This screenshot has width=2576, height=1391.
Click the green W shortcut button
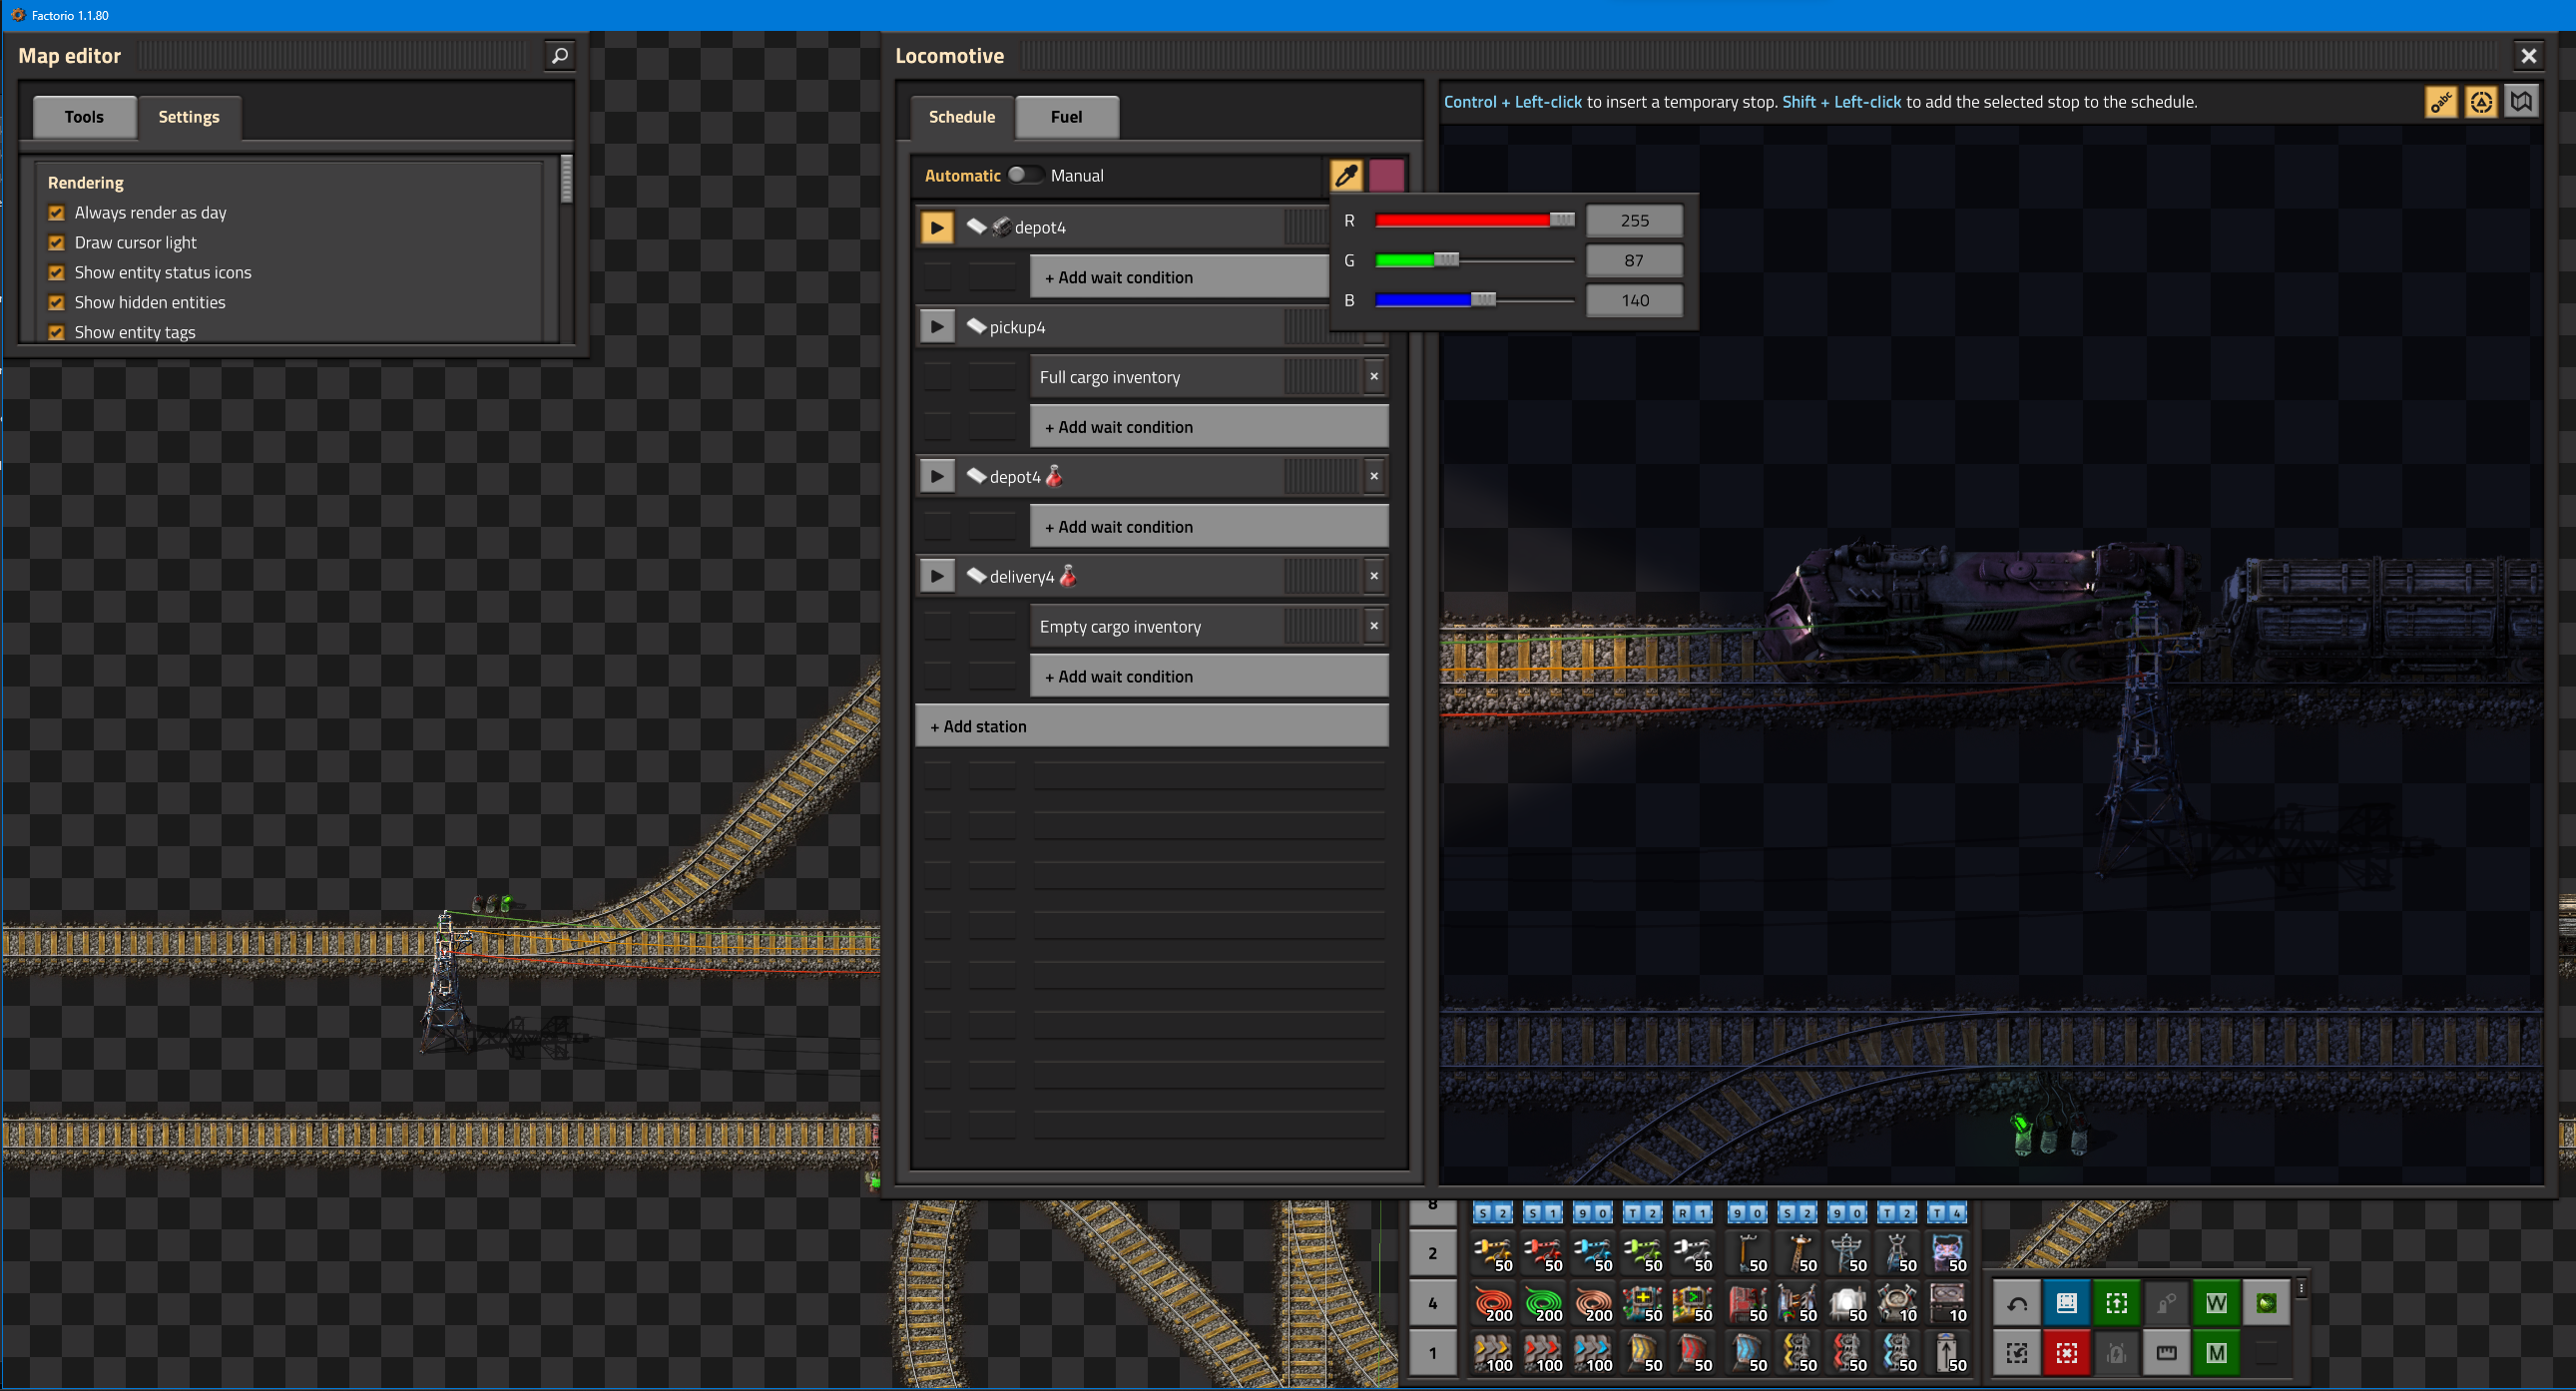[x=2217, y=1303]
